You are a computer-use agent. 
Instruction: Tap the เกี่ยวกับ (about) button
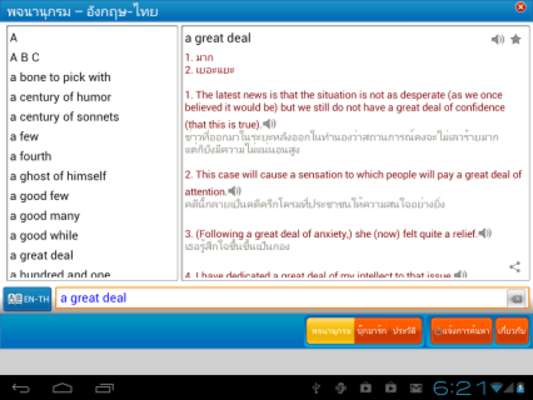coord(512,331)
